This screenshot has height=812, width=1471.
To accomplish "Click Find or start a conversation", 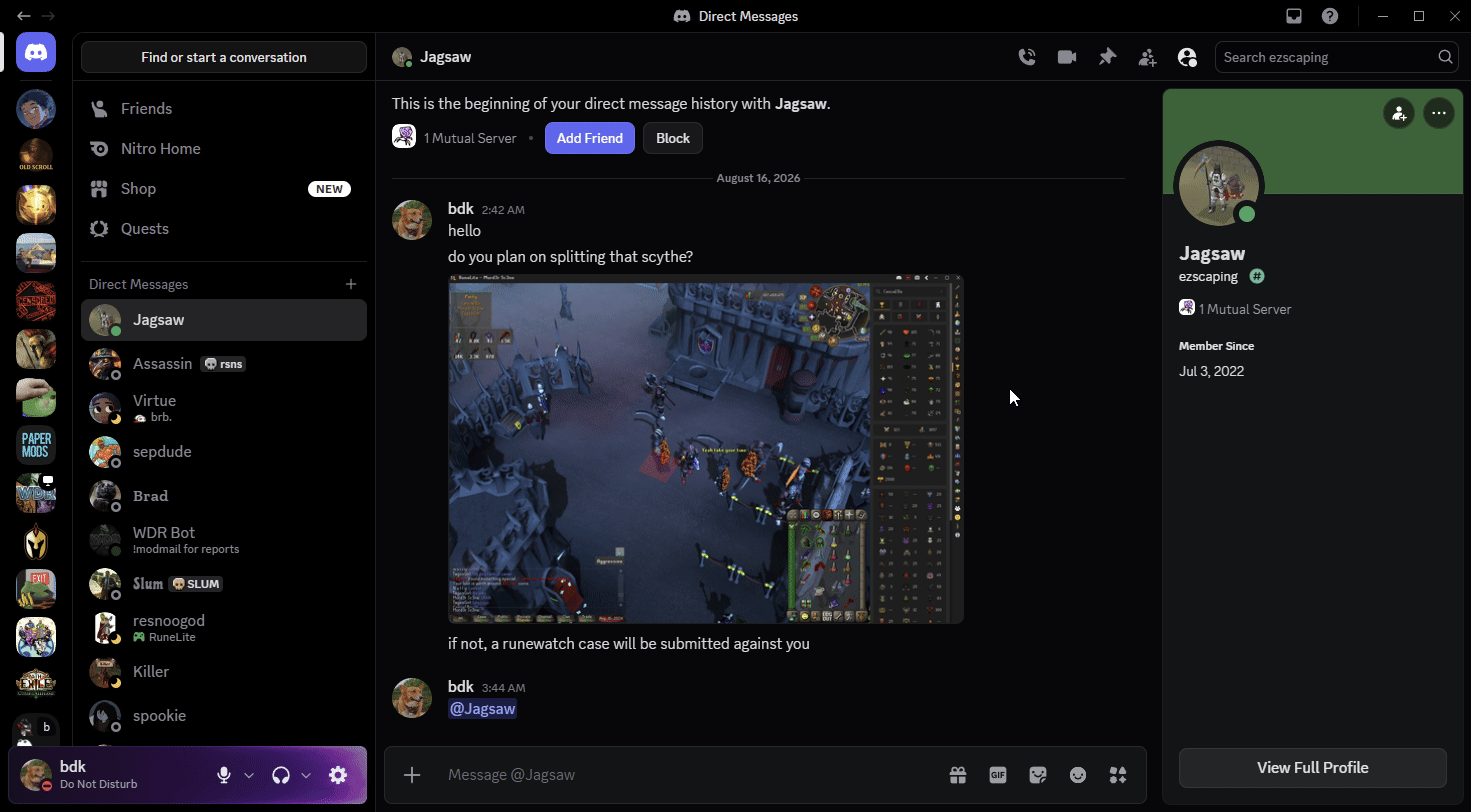I will tap(224, 57).
